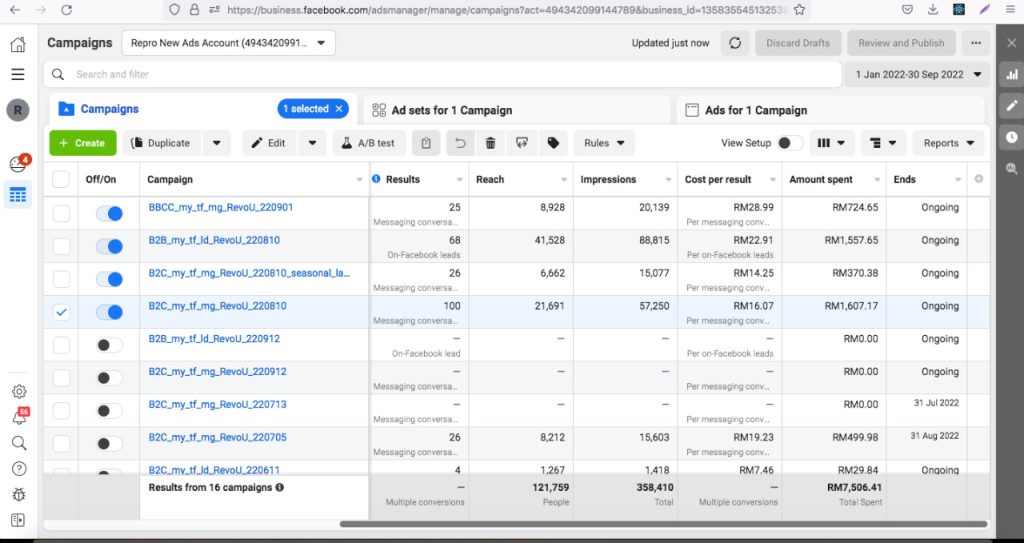
Task: Turn off B2B_my_tf_ld_RevoU_220810 campaign switch
Action: point(109,246)
